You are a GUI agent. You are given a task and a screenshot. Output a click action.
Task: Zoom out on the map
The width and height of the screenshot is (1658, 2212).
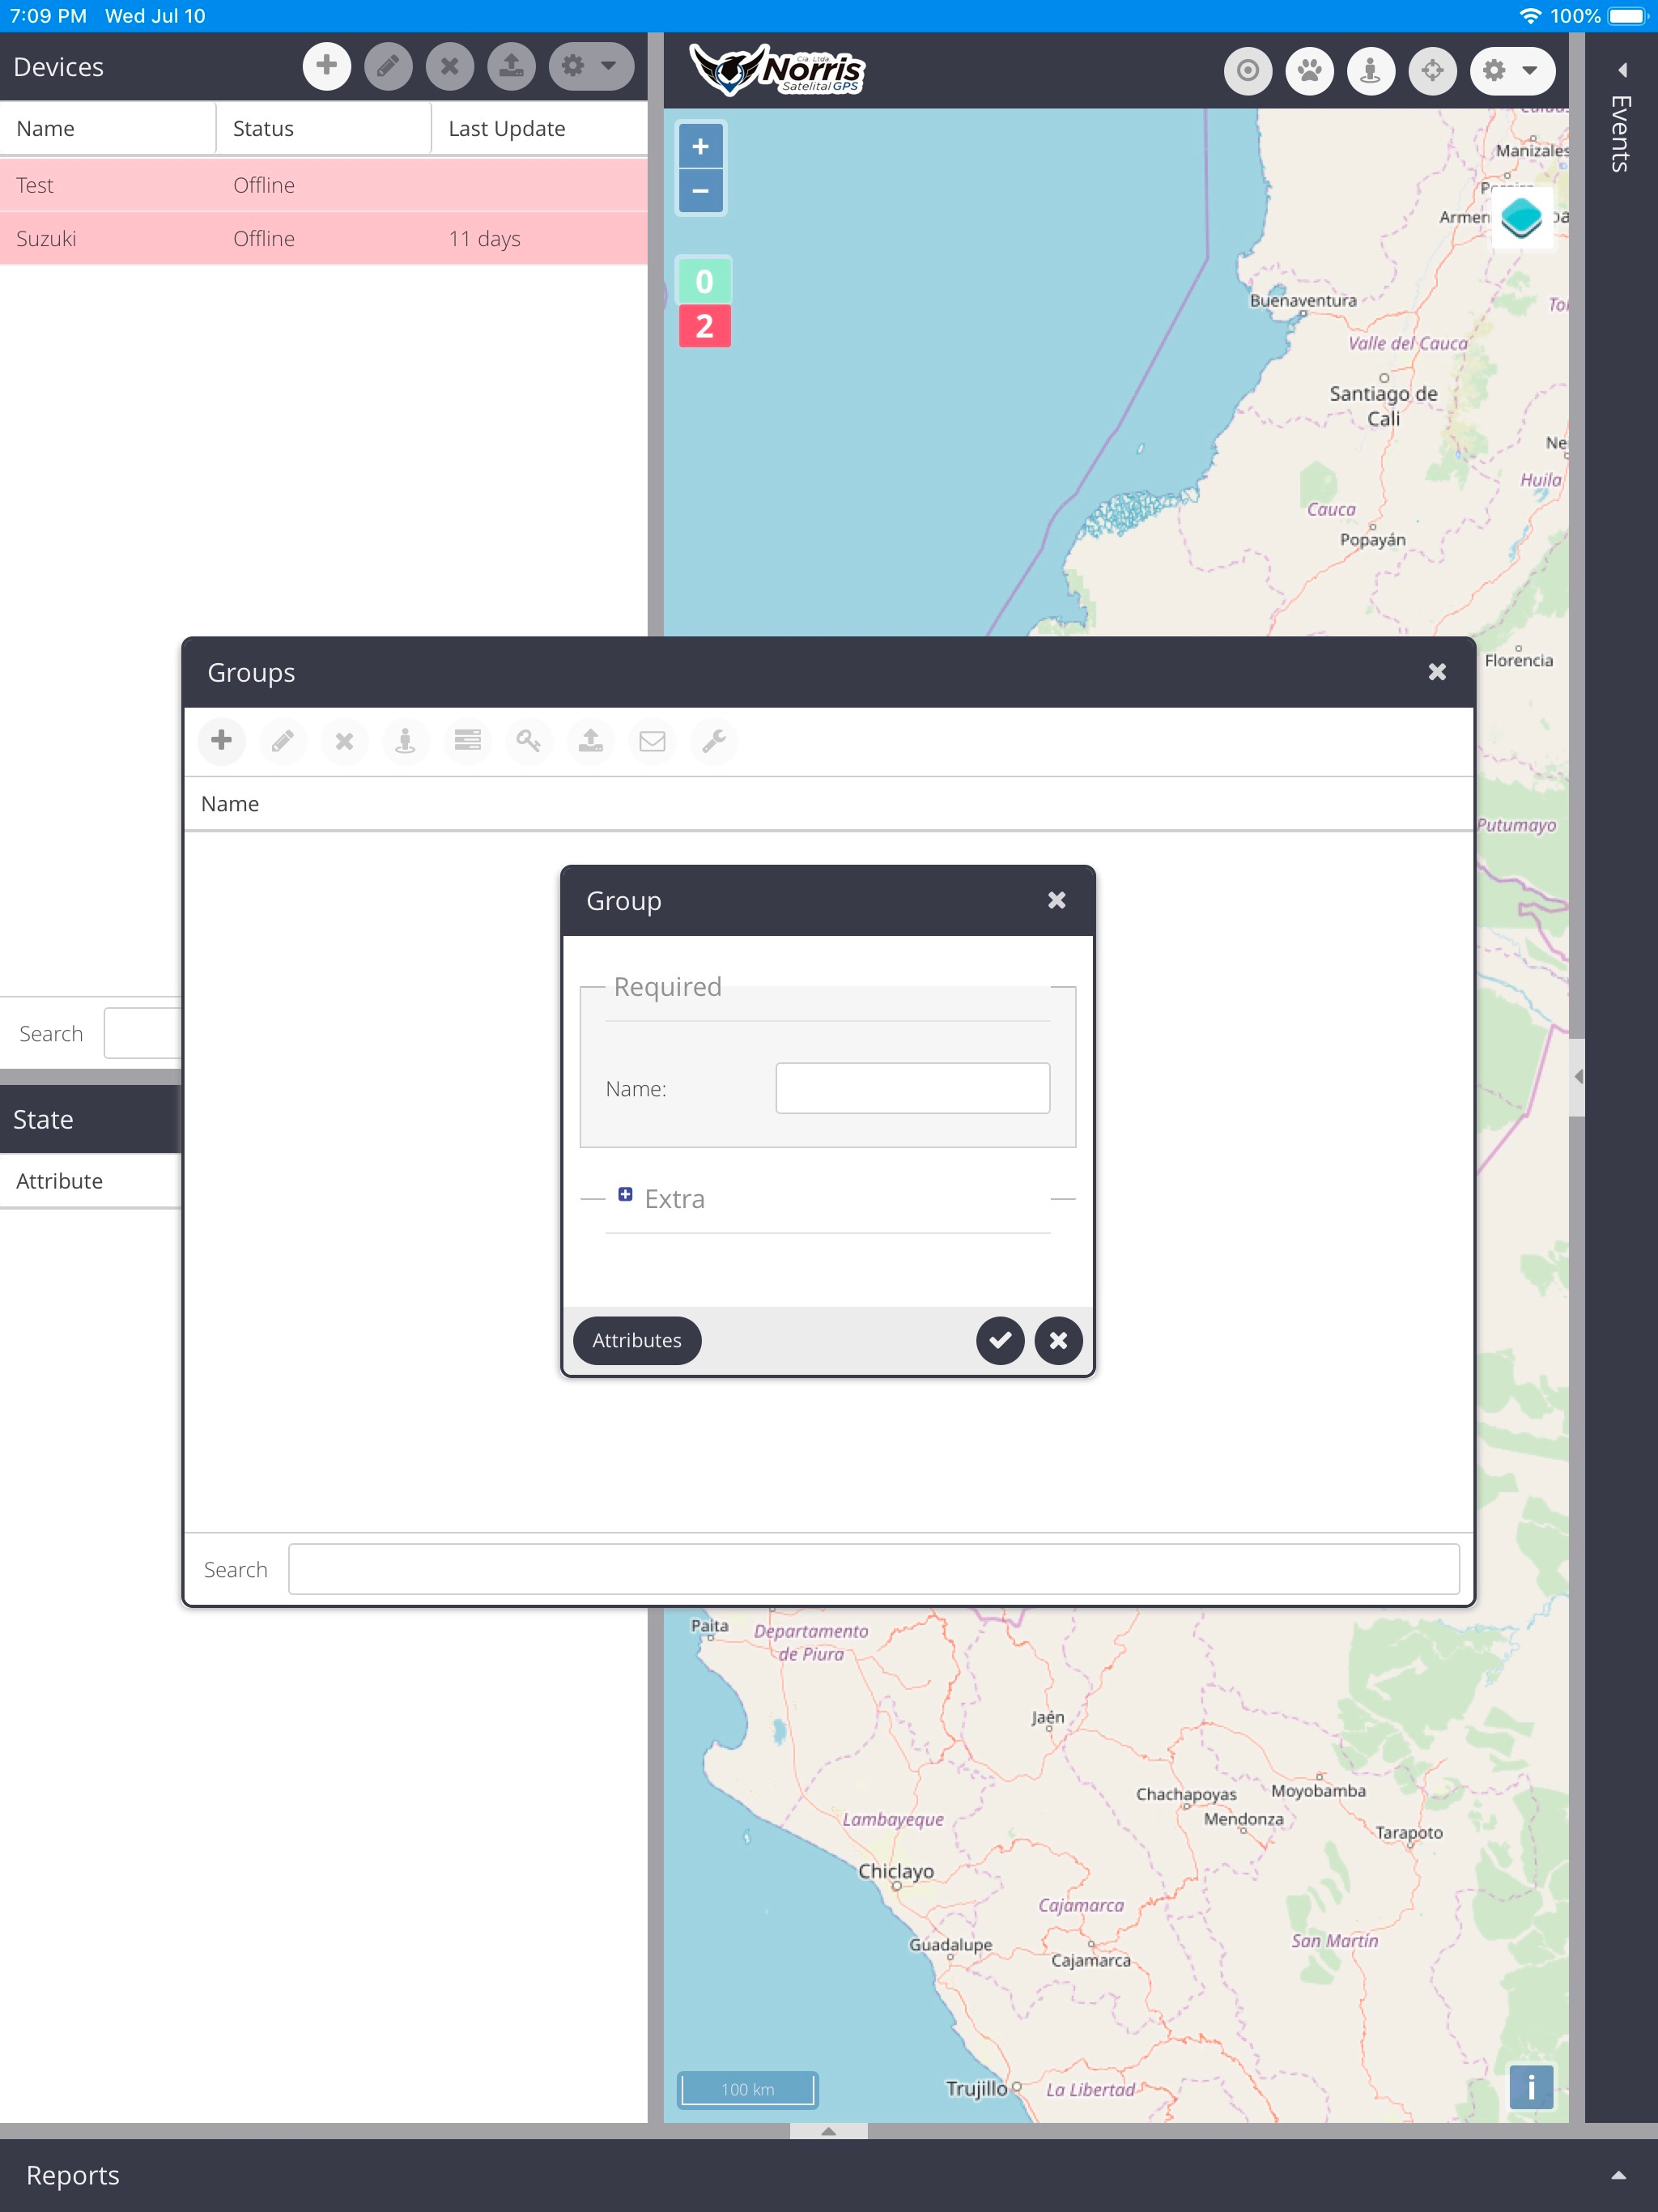tap(701, 191)
